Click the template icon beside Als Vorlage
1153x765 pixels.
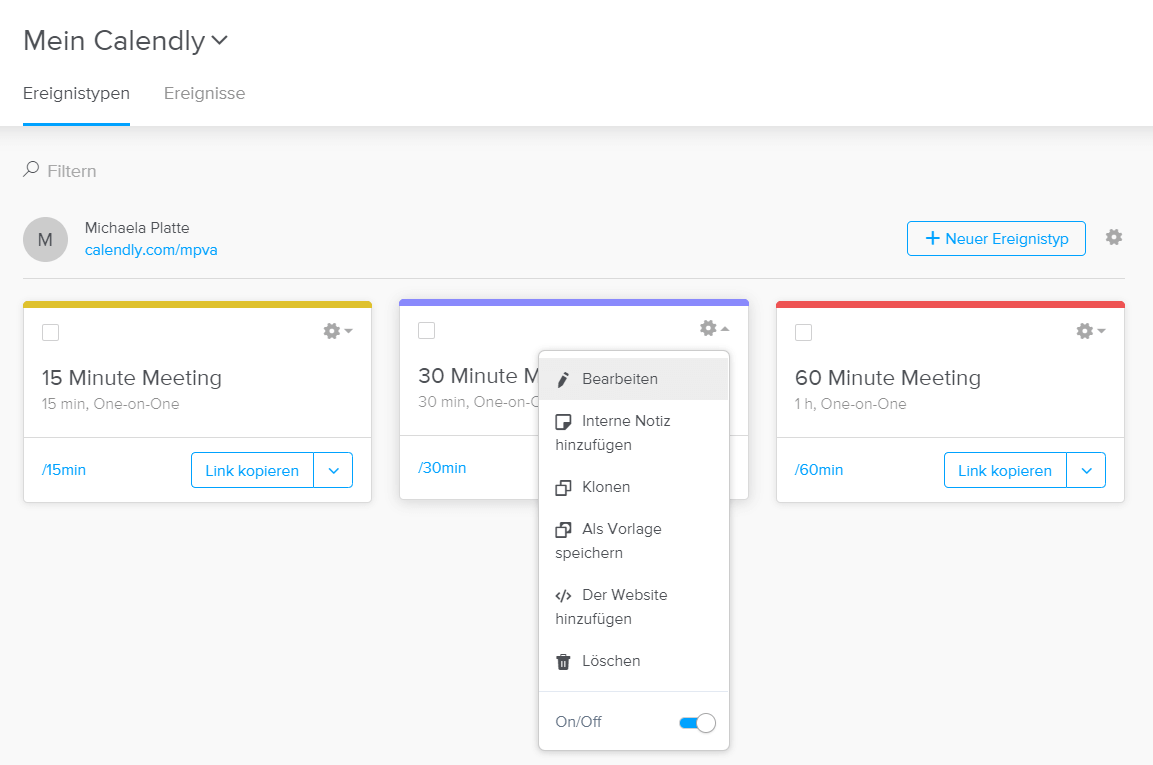point(563,530)
